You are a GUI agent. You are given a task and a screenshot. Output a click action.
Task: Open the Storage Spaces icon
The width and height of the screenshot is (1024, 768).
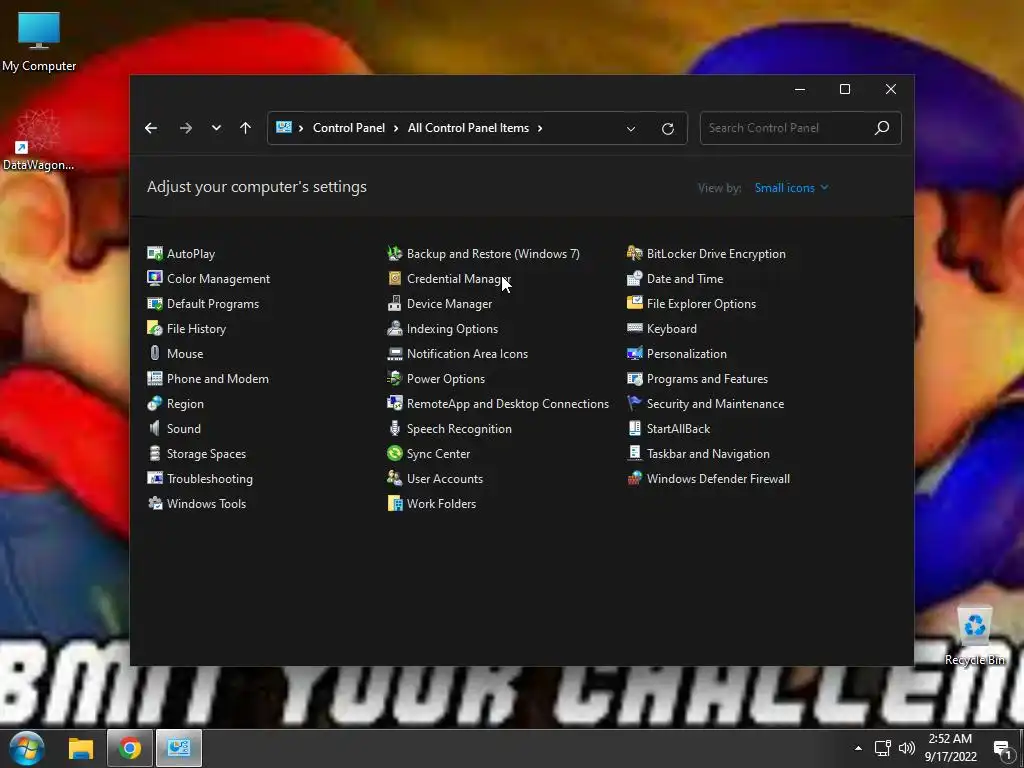pyautogui.click(x=155, y=453)
